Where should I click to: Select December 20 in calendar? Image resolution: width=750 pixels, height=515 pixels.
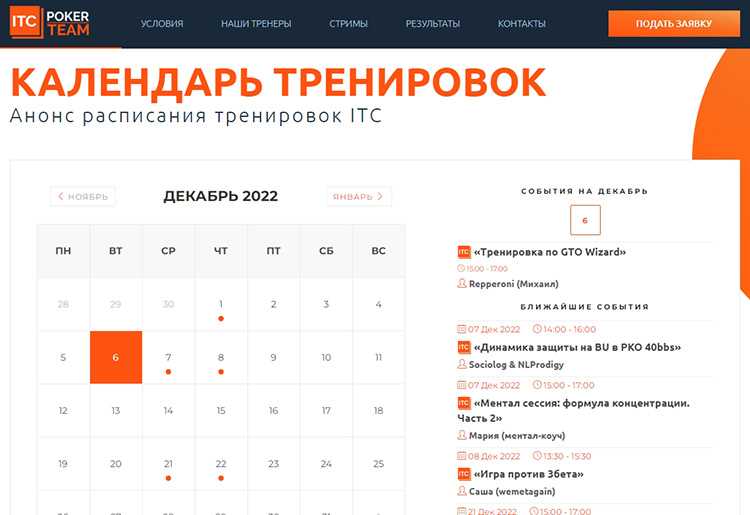(x=116, y=464)
